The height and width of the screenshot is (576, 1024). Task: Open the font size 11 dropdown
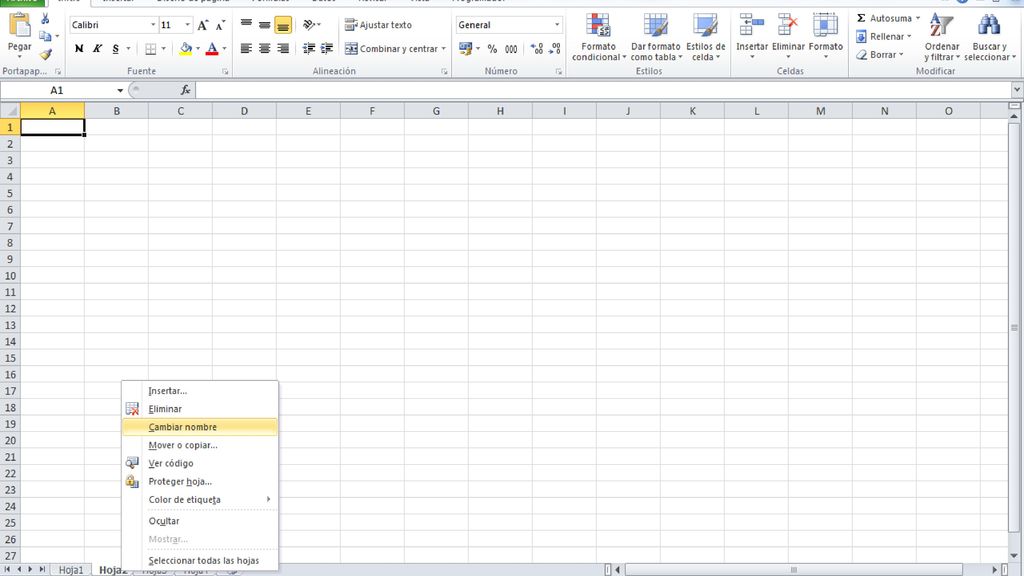pyautogui.click(x=187, y=25)
